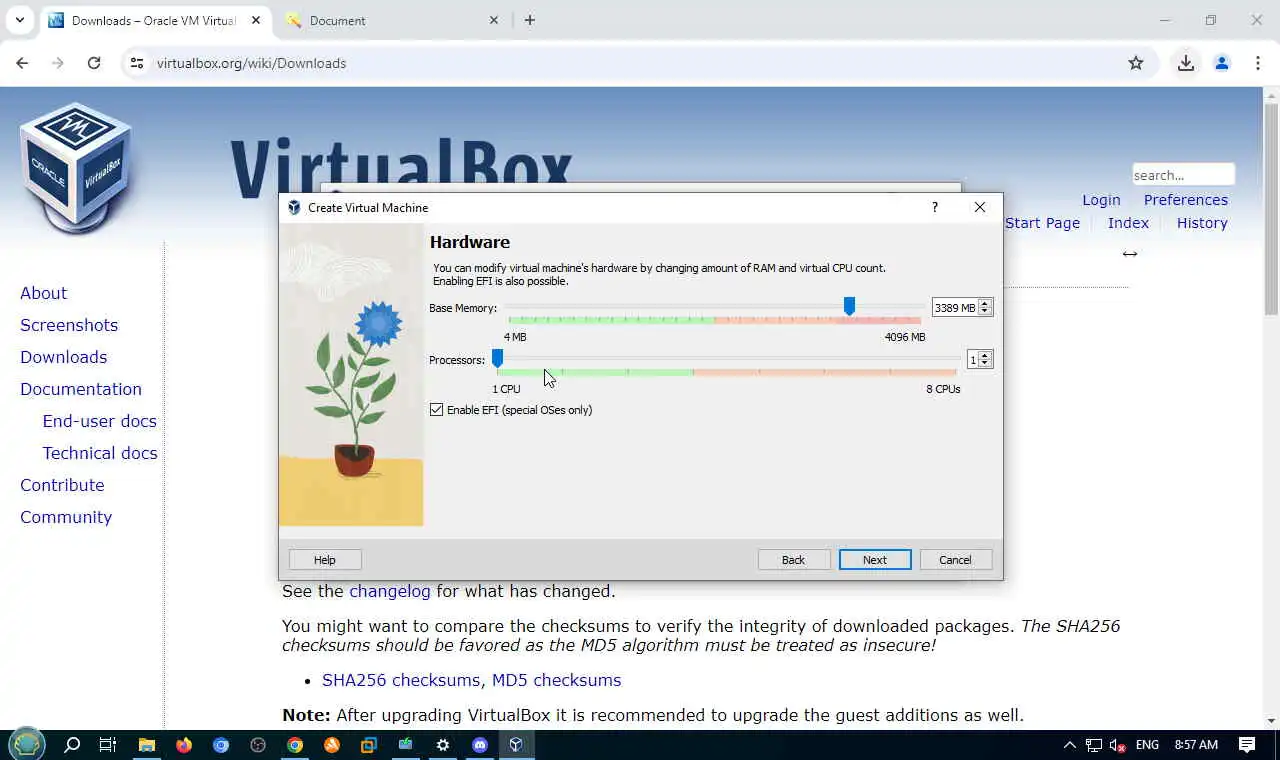Click the Processors slider handle

(497, 358)
